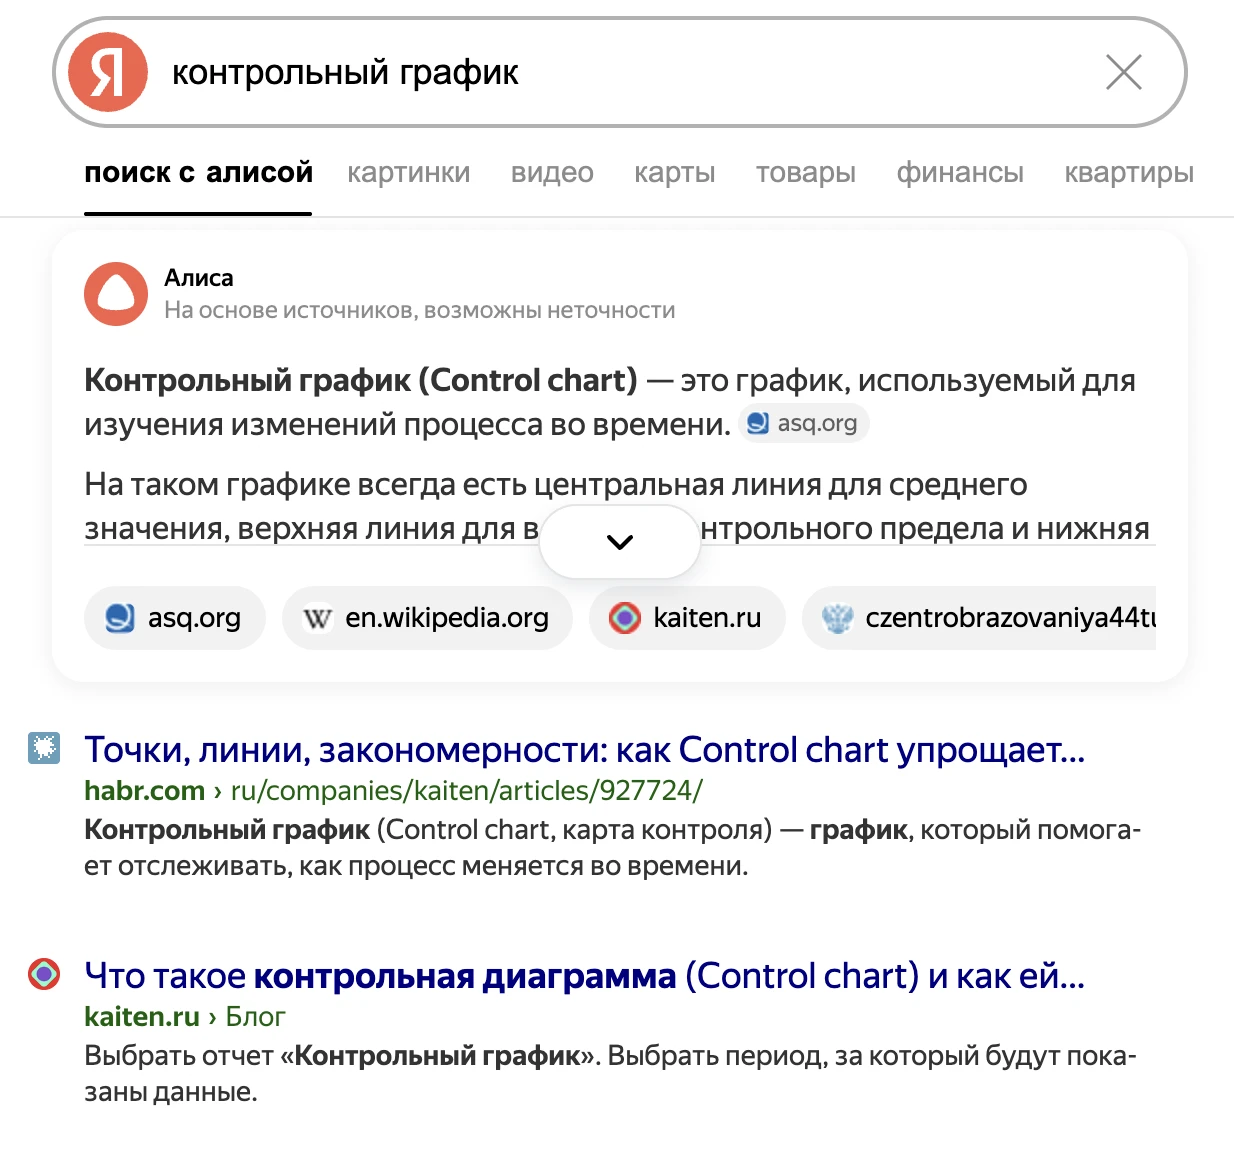Select the финансы tab
This screenshot has width=1234, height=1154.
[x=959, y=173]
